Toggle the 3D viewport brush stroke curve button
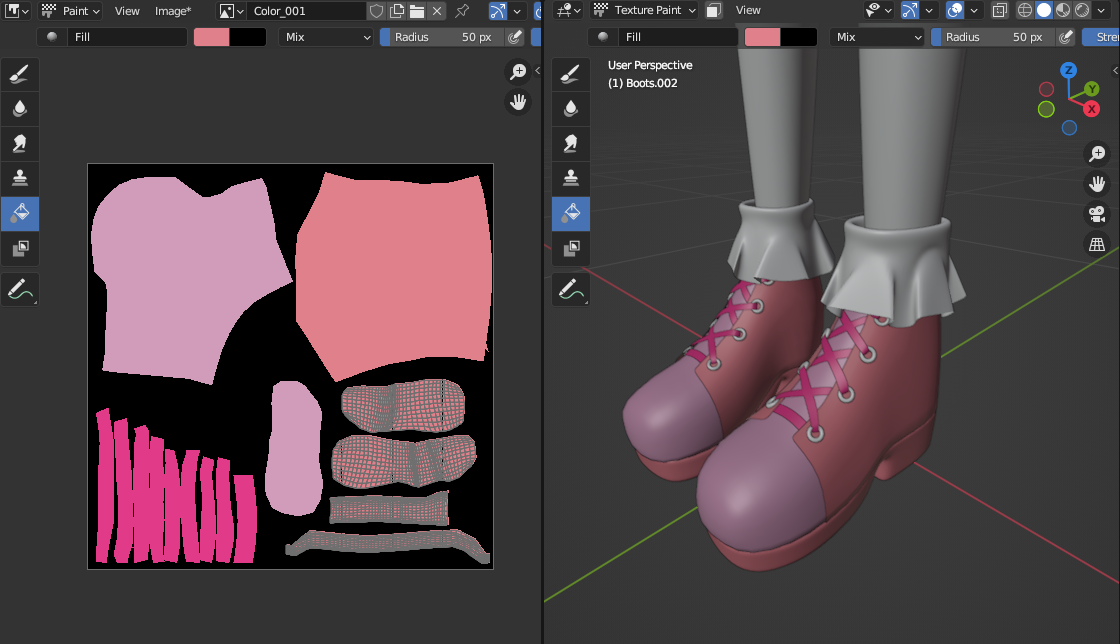Image resolution: width=1120 pixels, height=644 pixels. point(909,10)
